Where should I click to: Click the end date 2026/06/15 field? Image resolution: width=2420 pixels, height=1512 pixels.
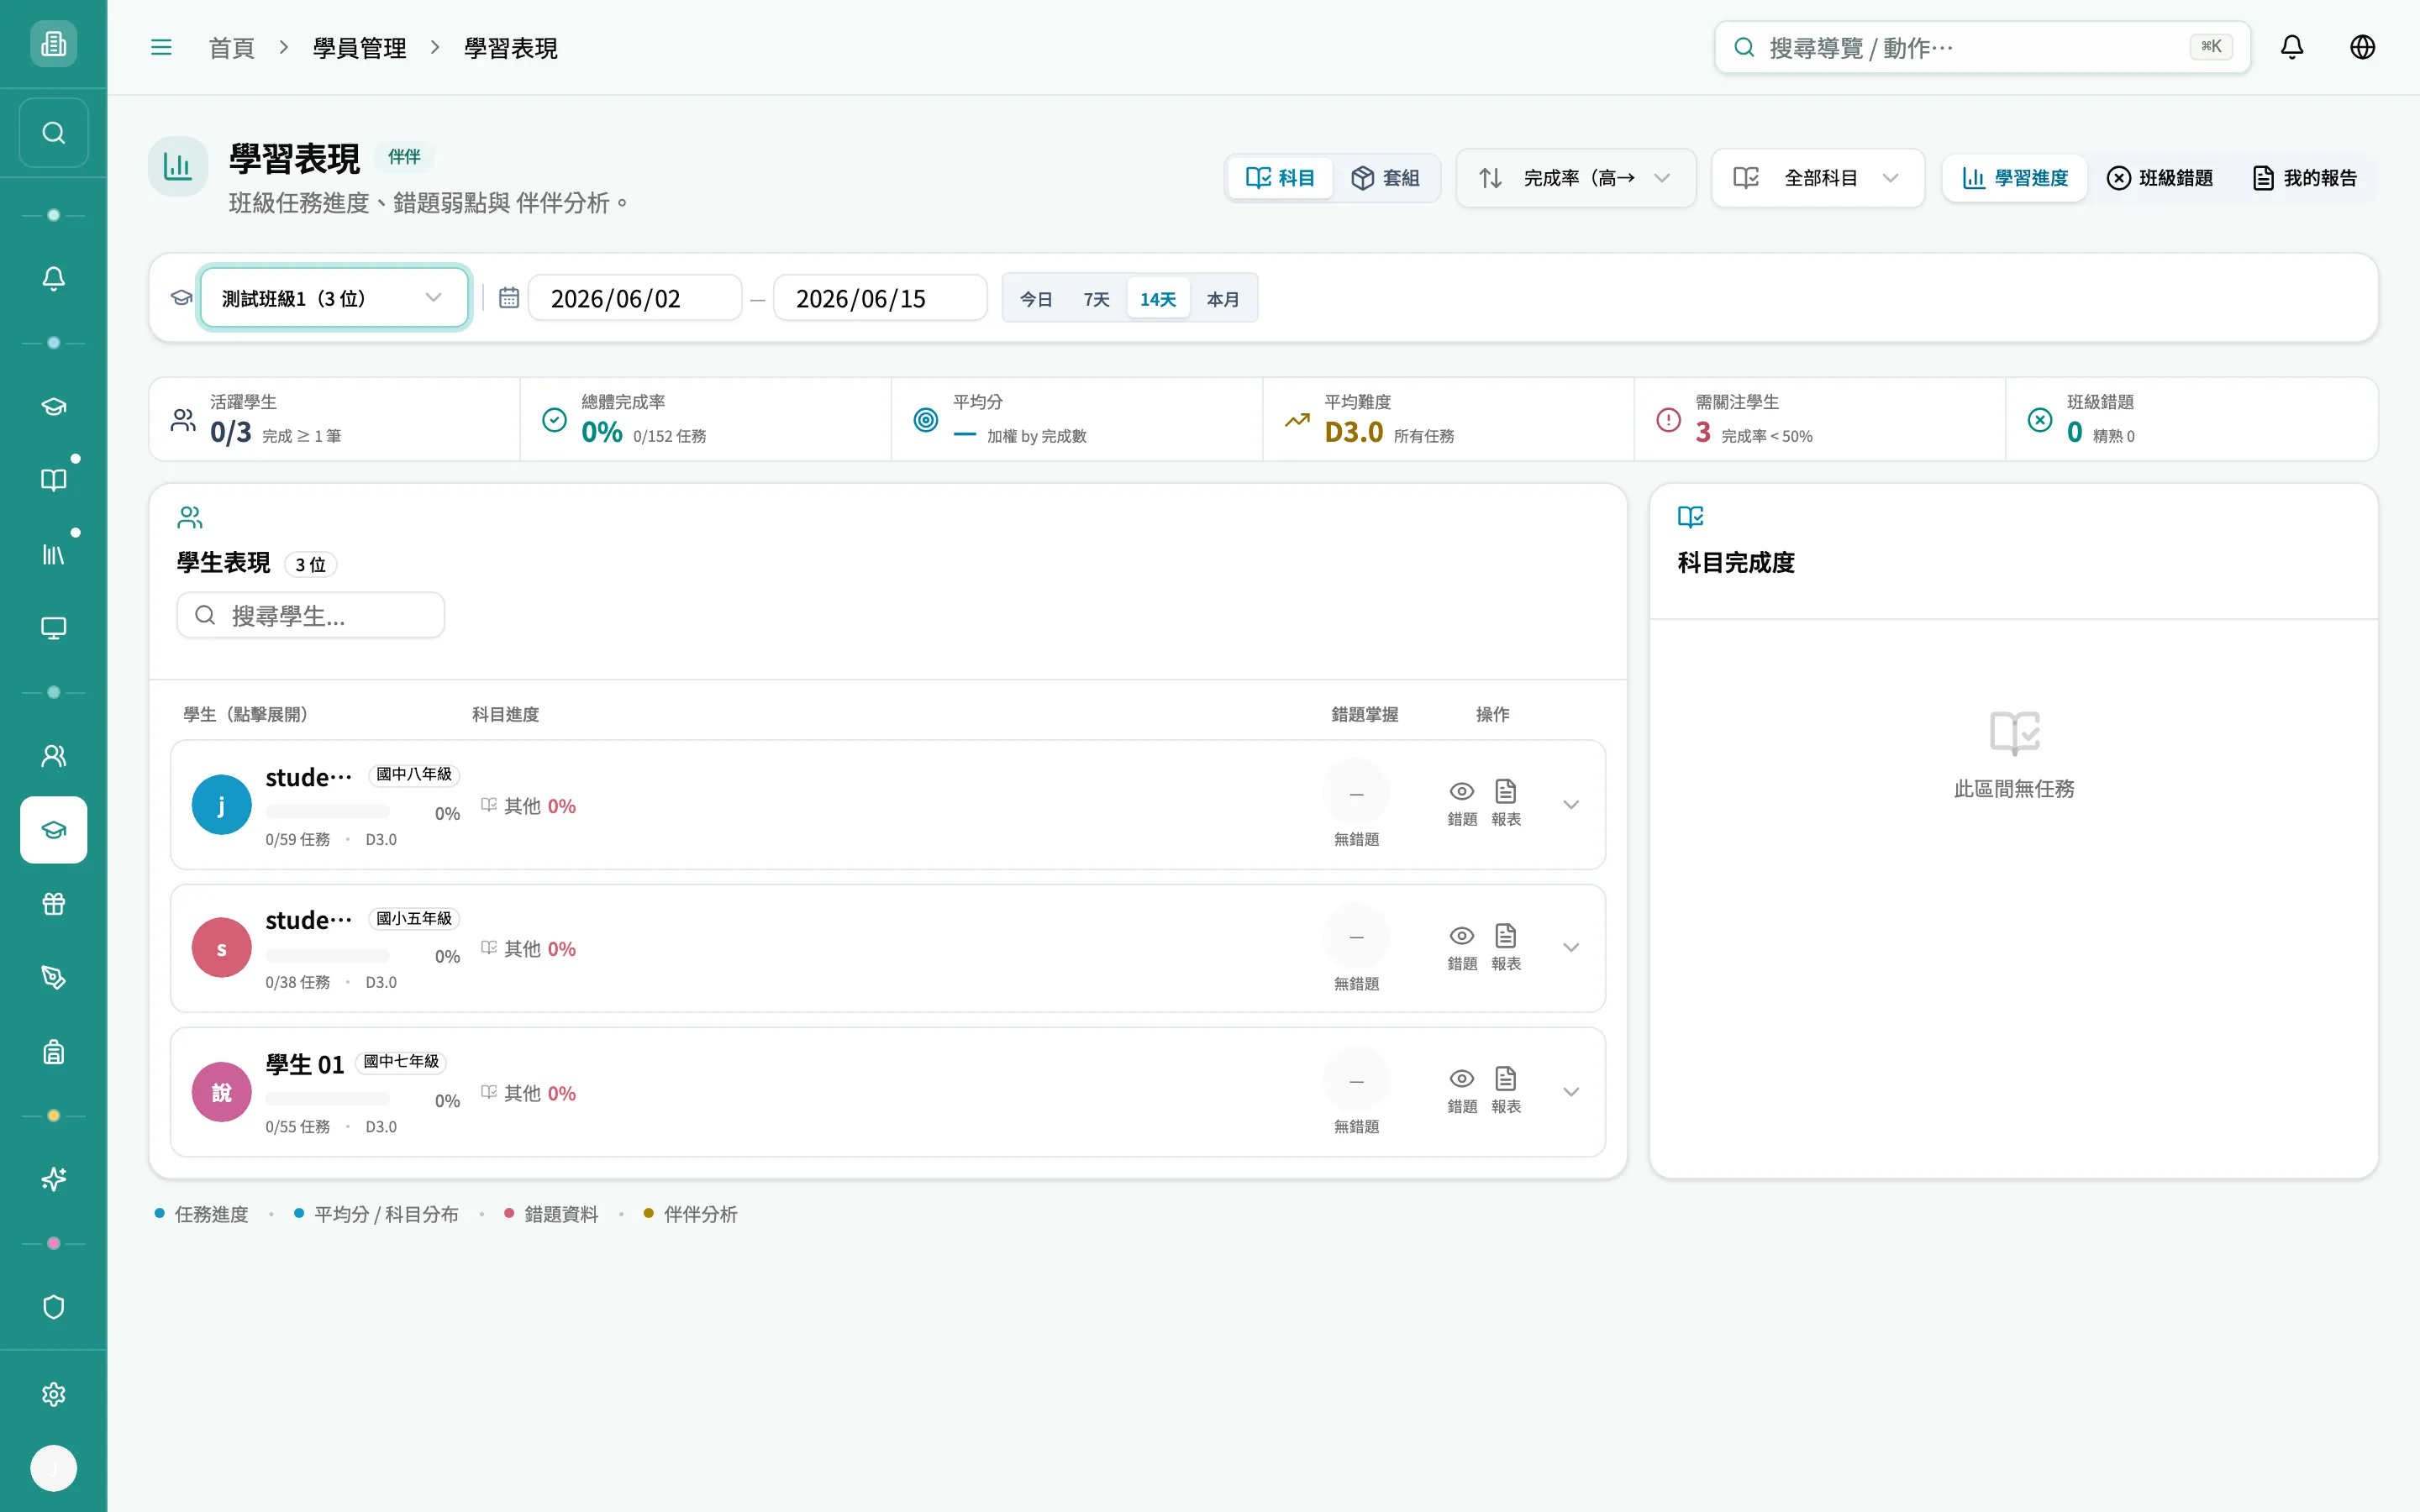pos(880,298)
